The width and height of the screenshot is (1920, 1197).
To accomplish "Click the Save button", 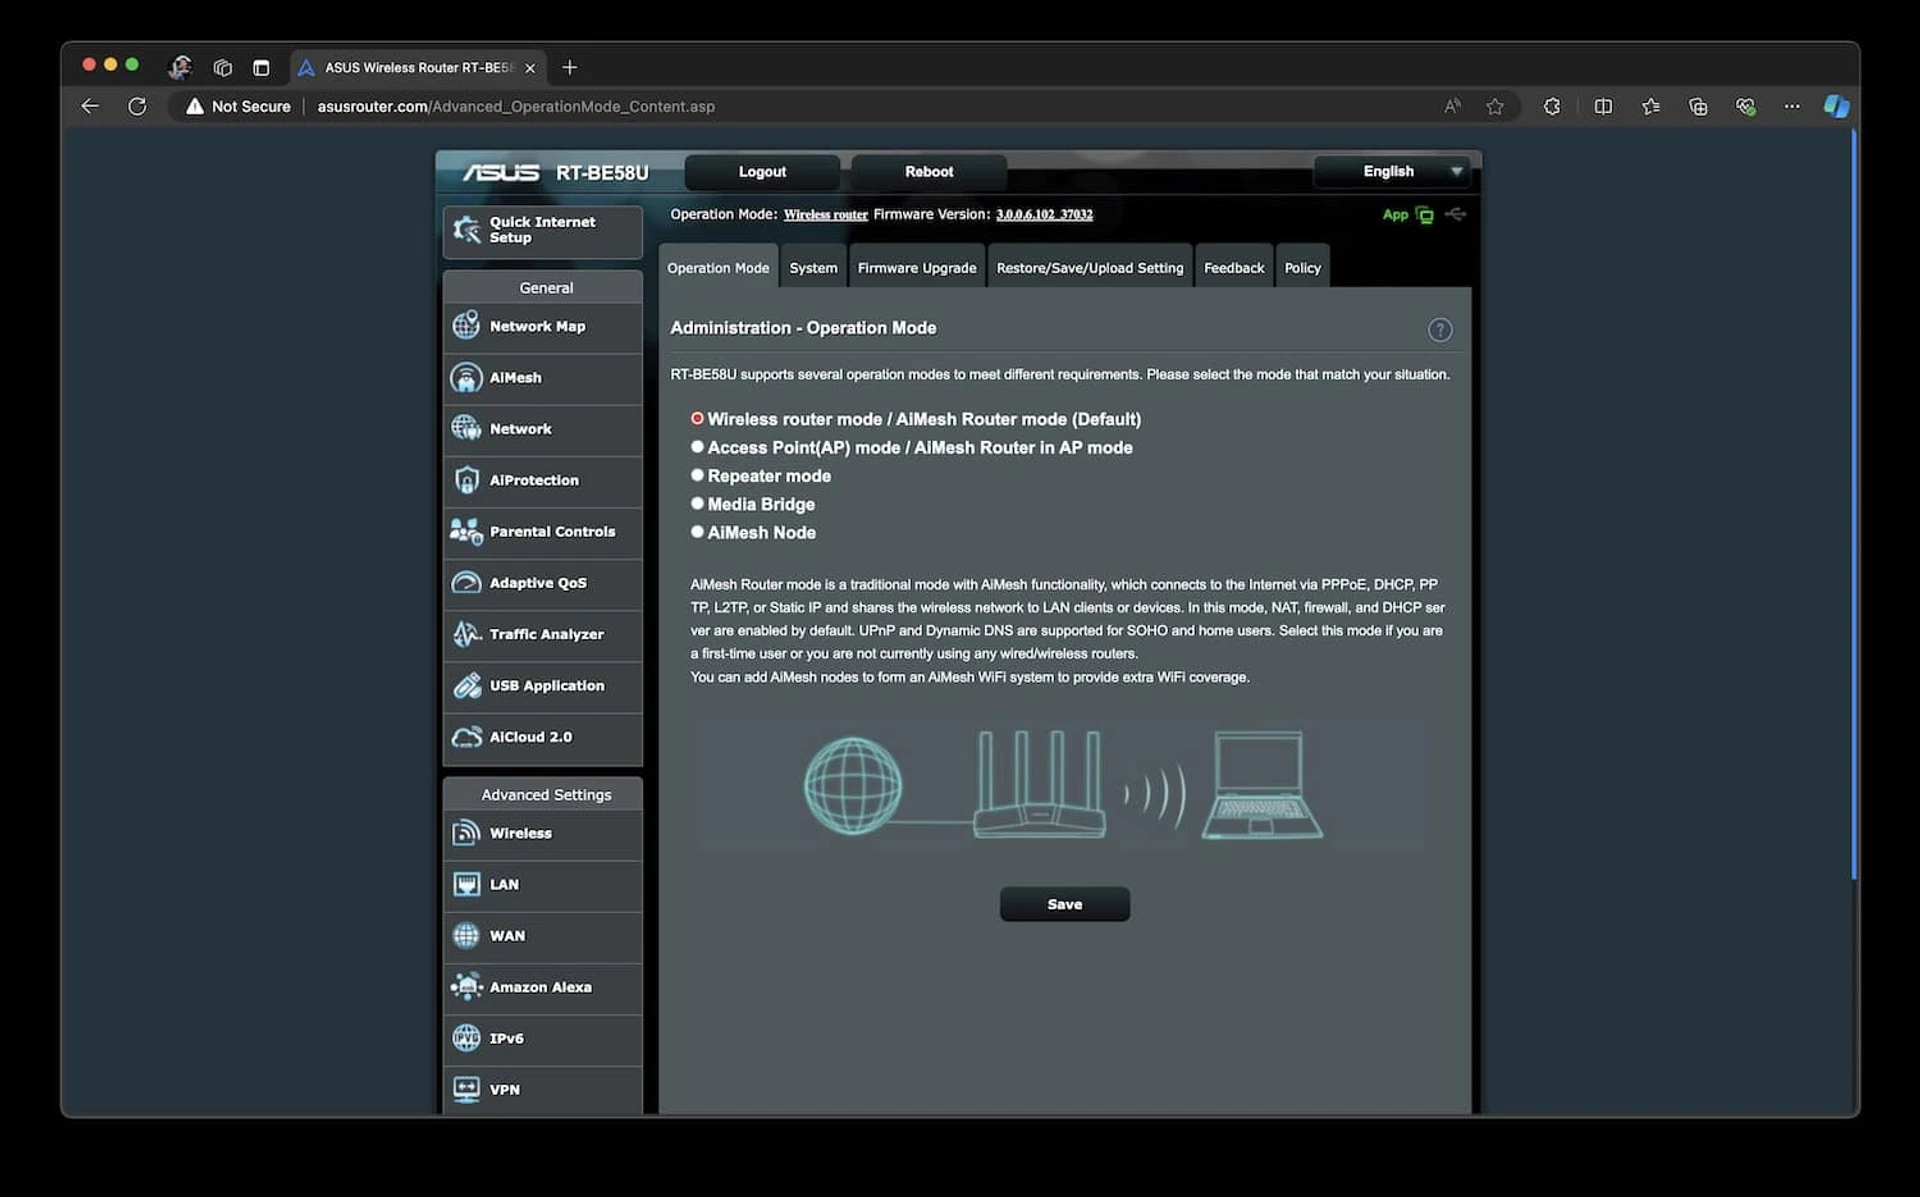I will pyautogui.click(x=1065, y=904).
